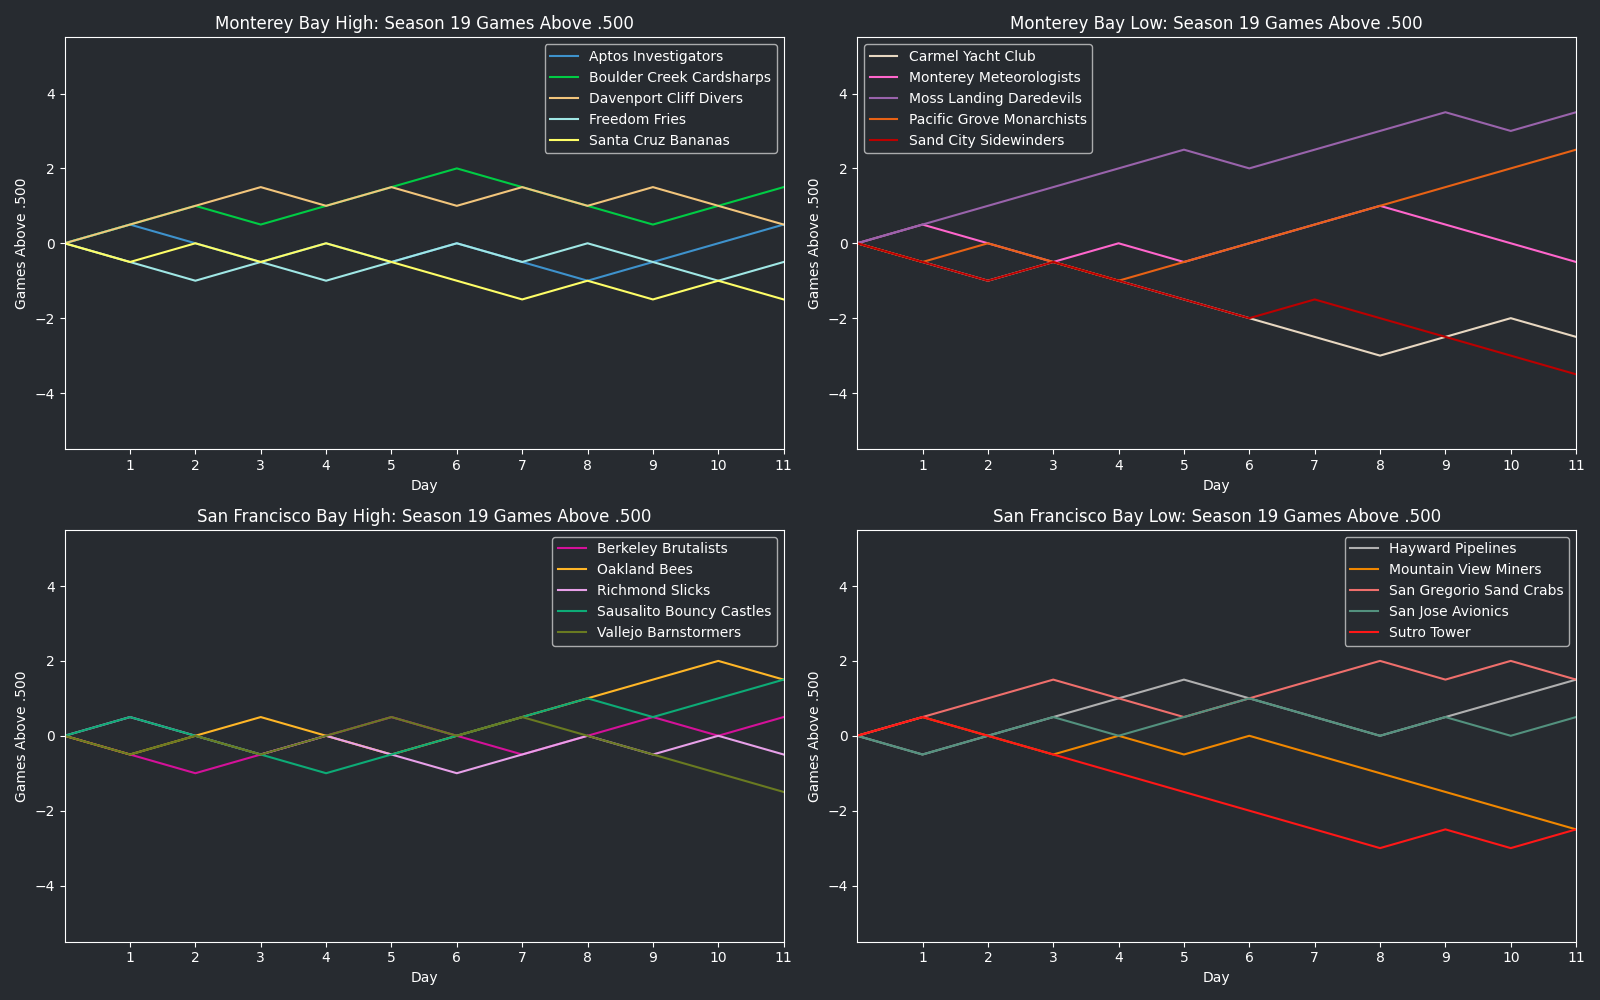This screenshot has width=1600, height=1000.
Task: Click the Aptos Investigators legend label
Action: click(x=655, y=57)
